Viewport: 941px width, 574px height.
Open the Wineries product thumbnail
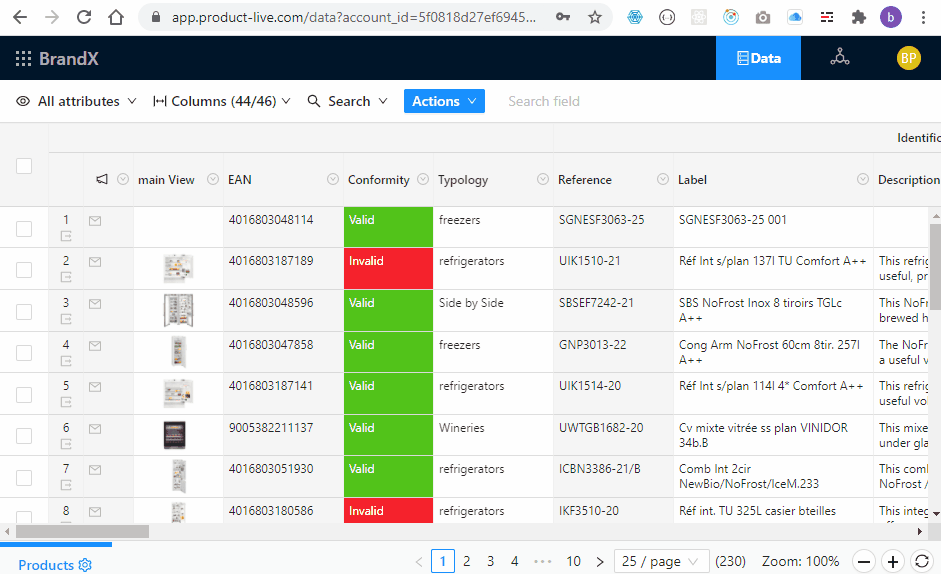coord(175,435)
